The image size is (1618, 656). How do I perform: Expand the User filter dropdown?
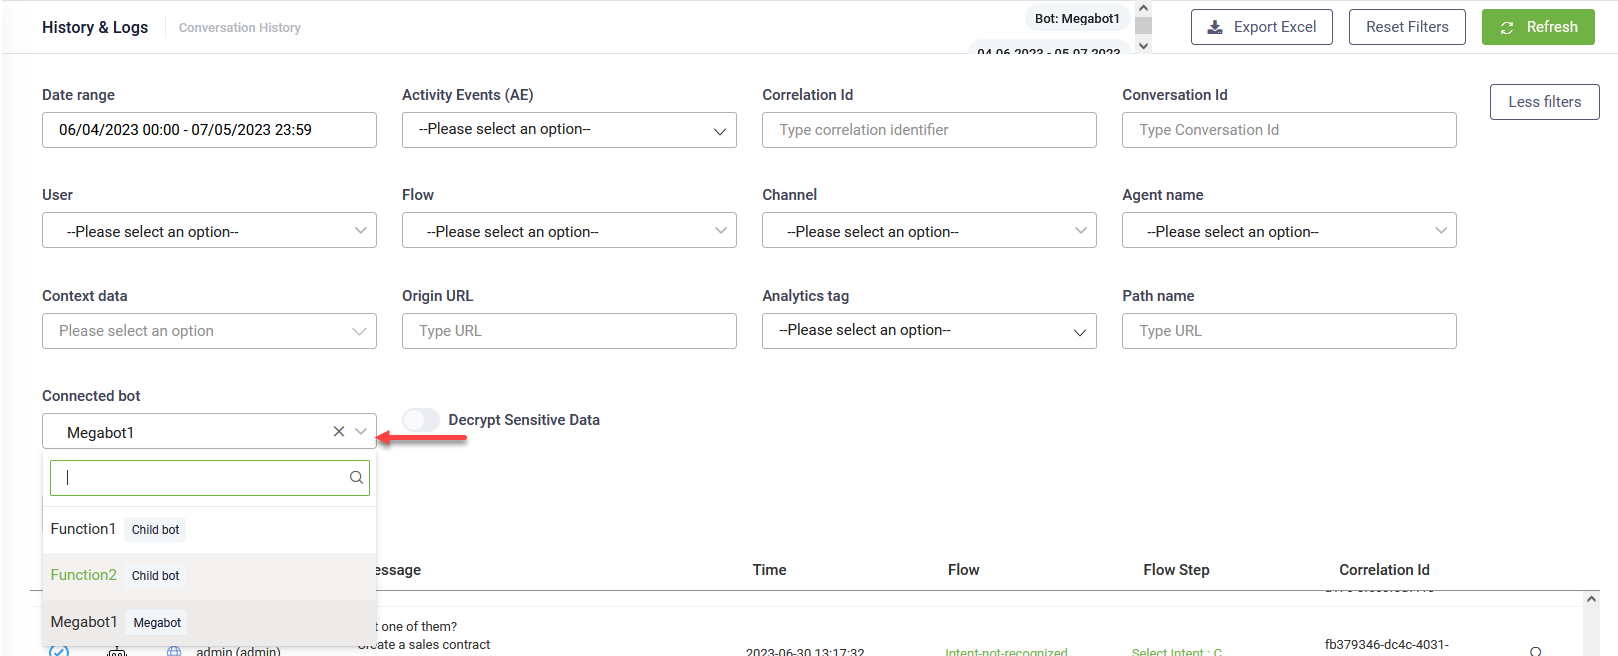click(x=209, y=231)
